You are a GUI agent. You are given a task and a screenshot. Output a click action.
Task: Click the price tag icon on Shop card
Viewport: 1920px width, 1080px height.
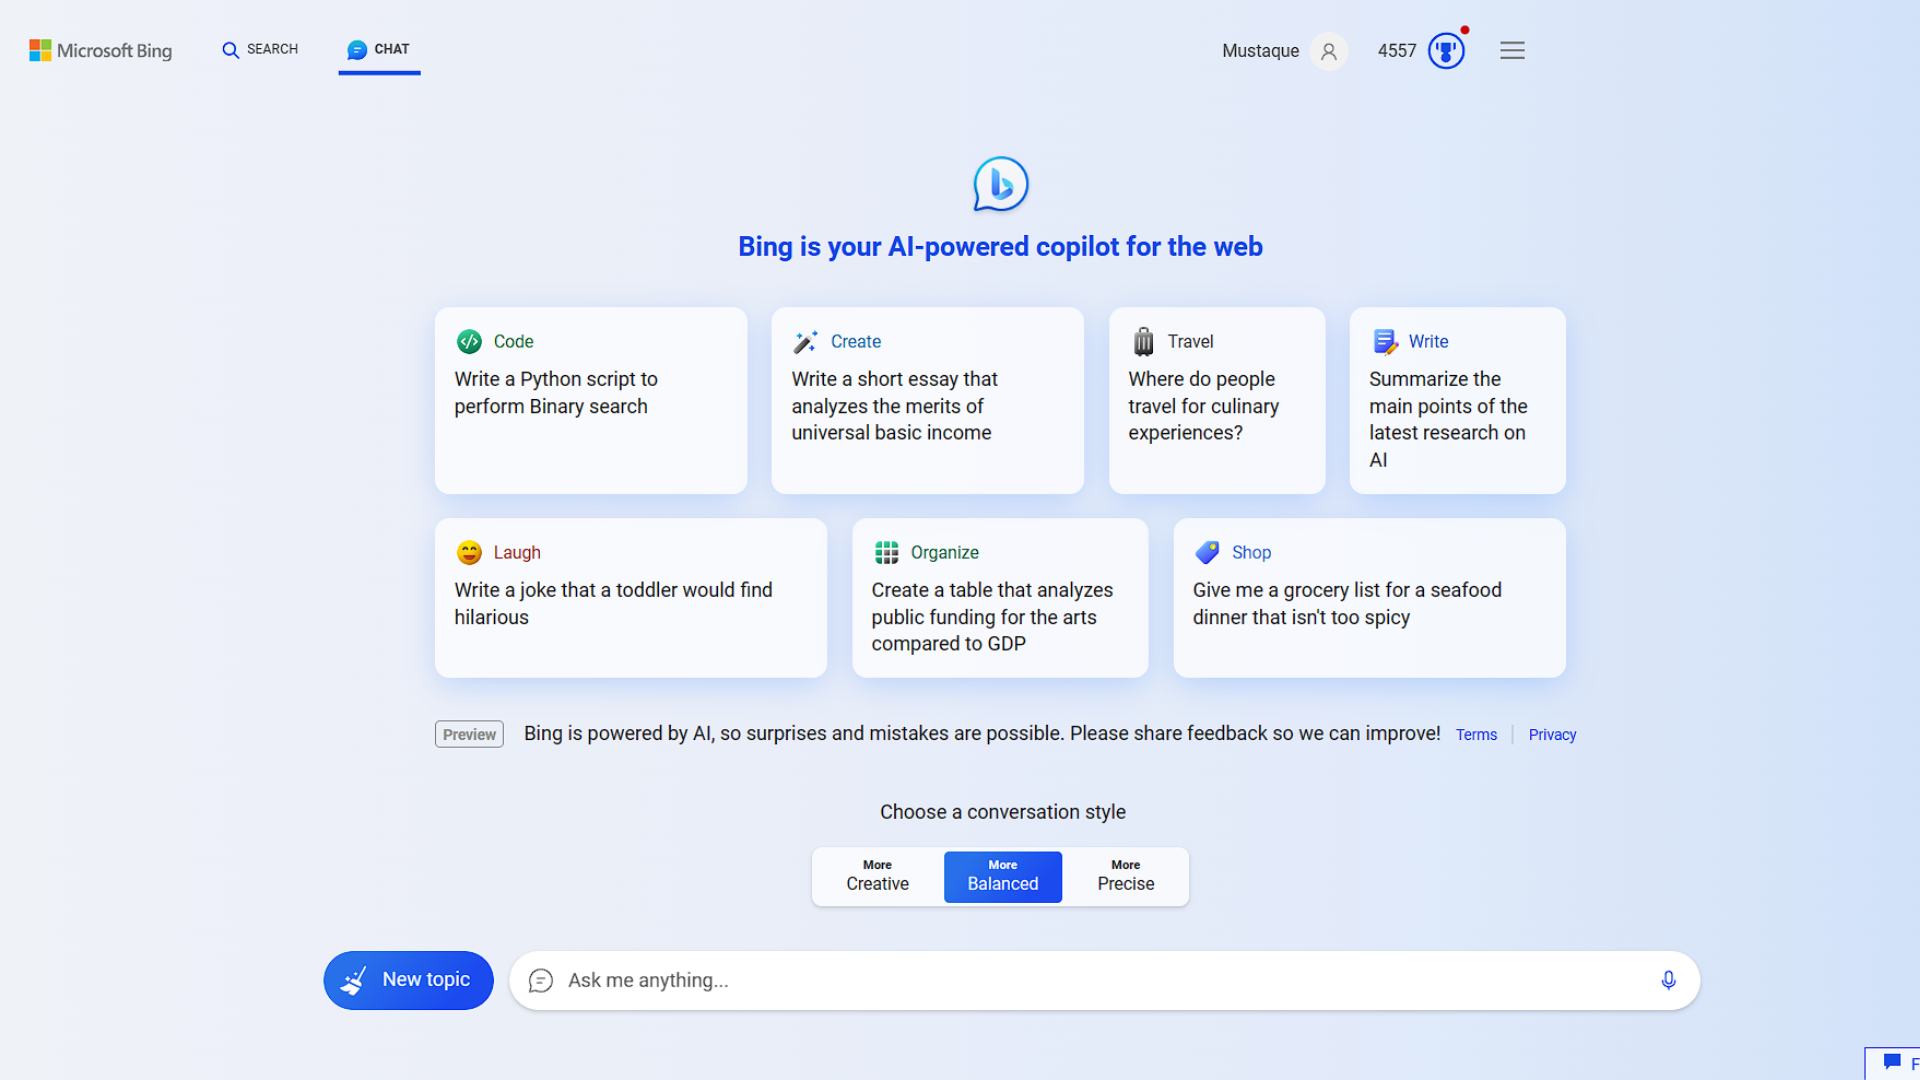click(1208, 552)
